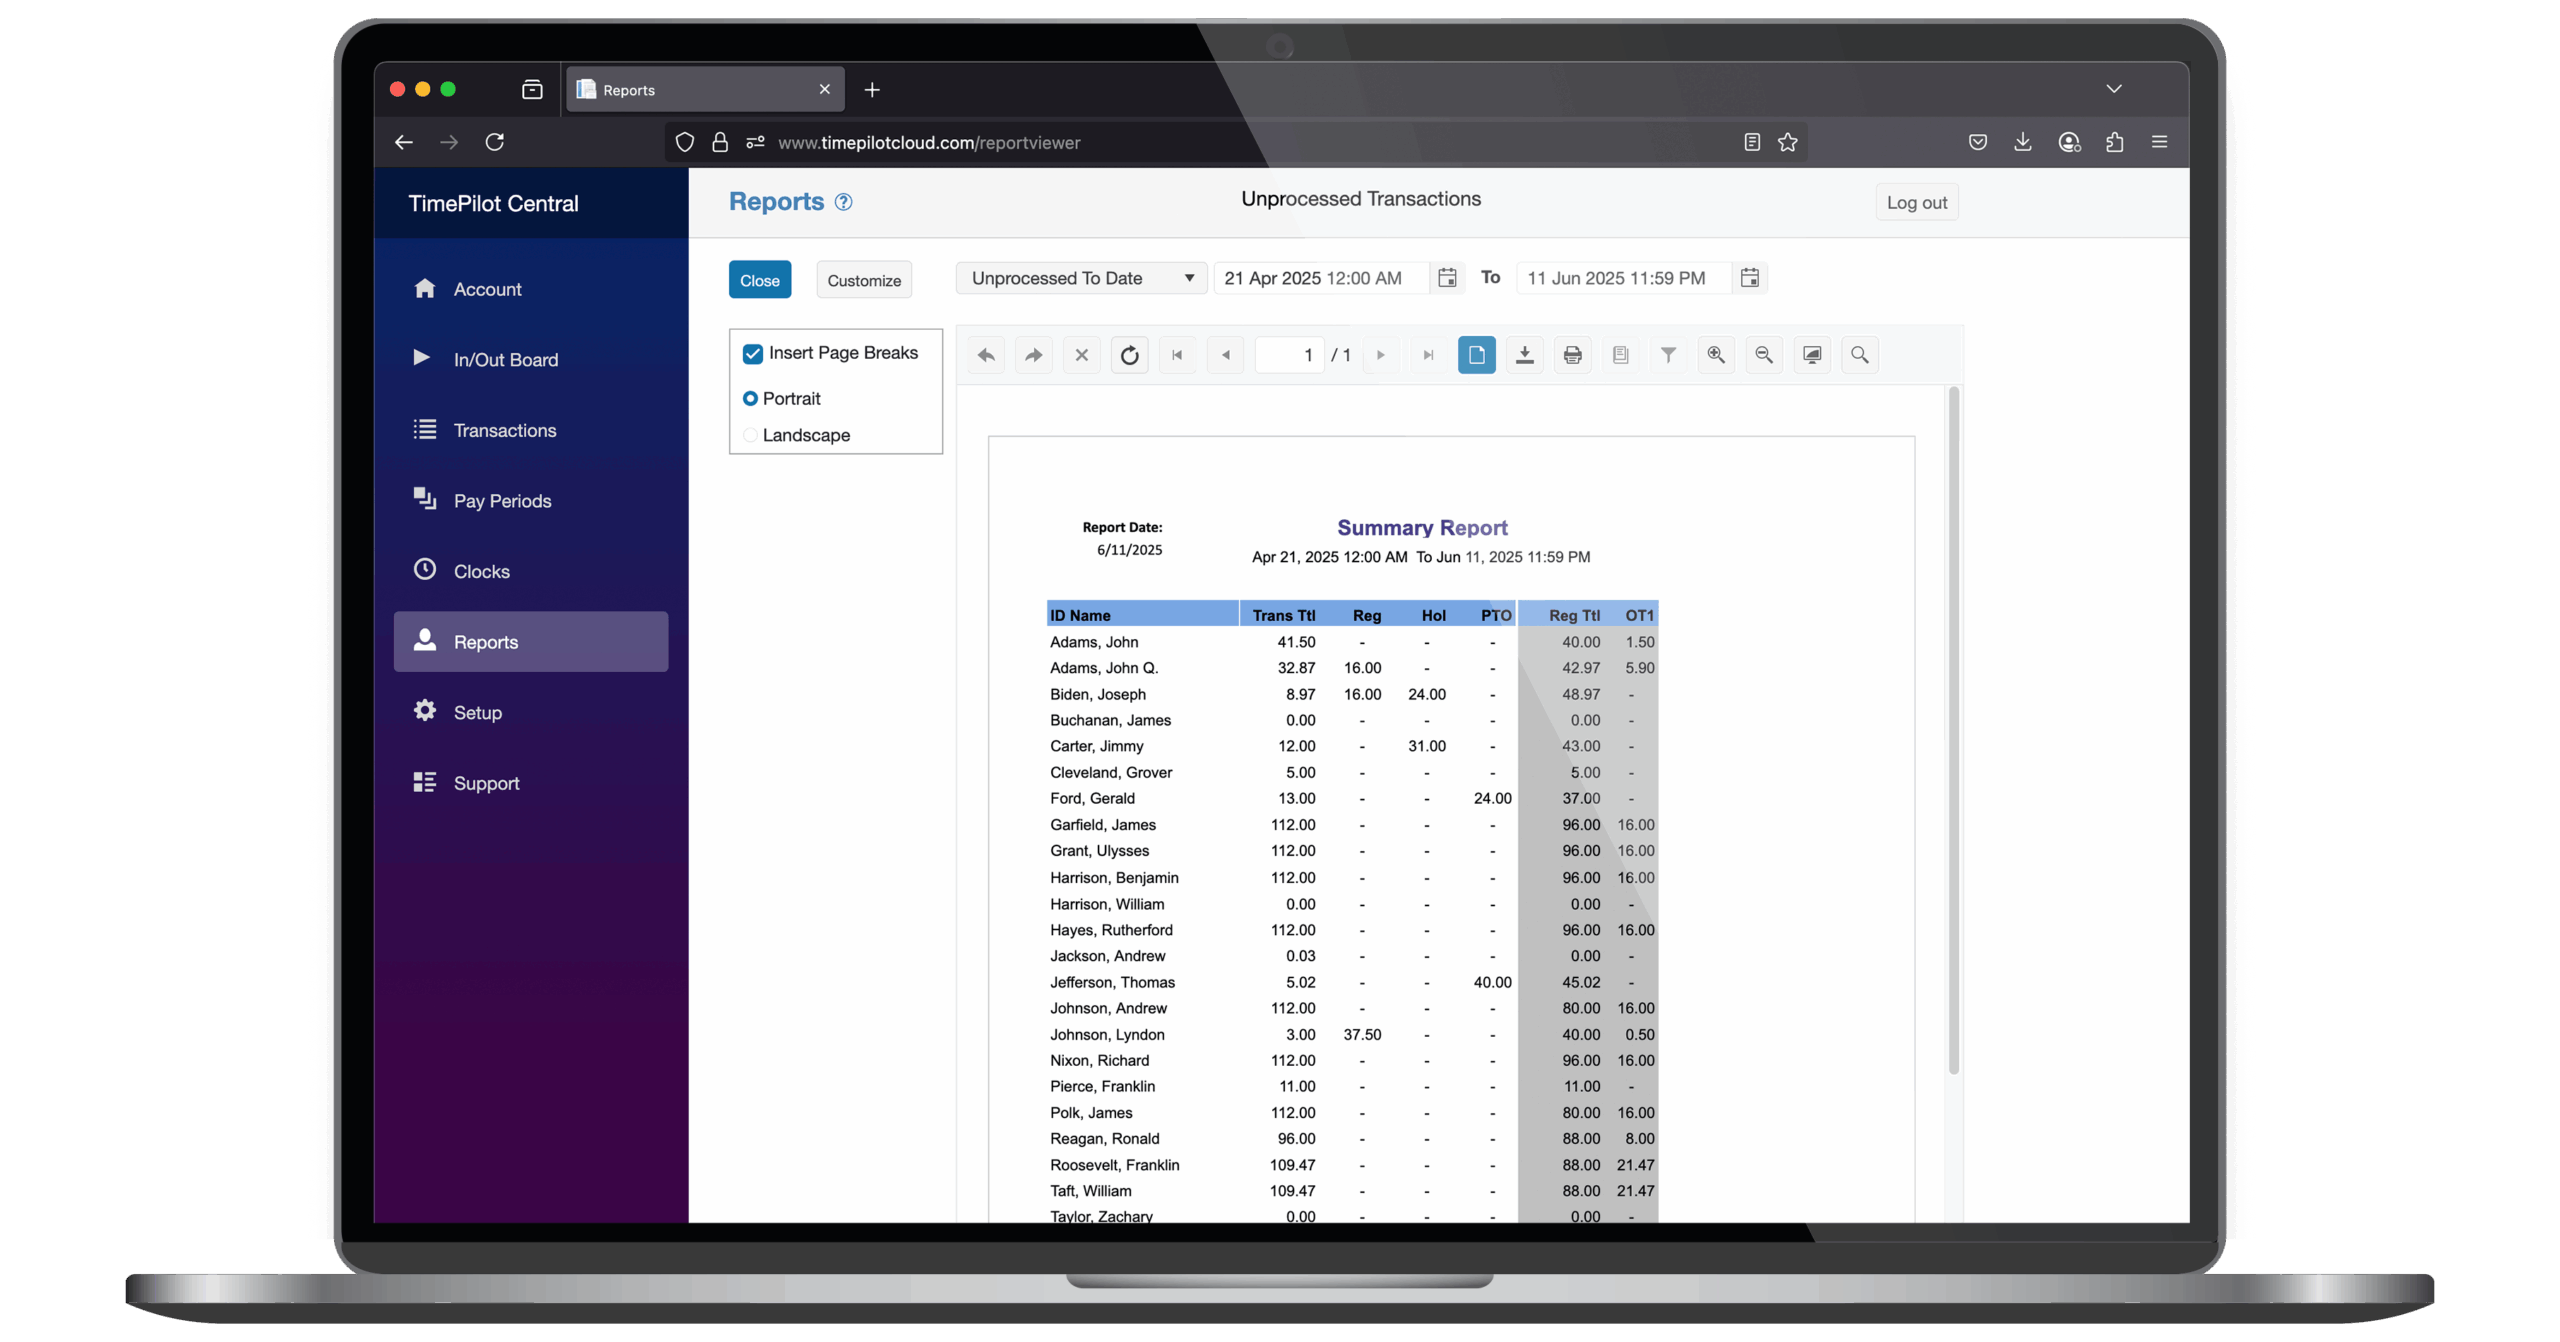Screen dimensions: 2560x1342
Task: Click the Log out button
Action: (1916, 202)
